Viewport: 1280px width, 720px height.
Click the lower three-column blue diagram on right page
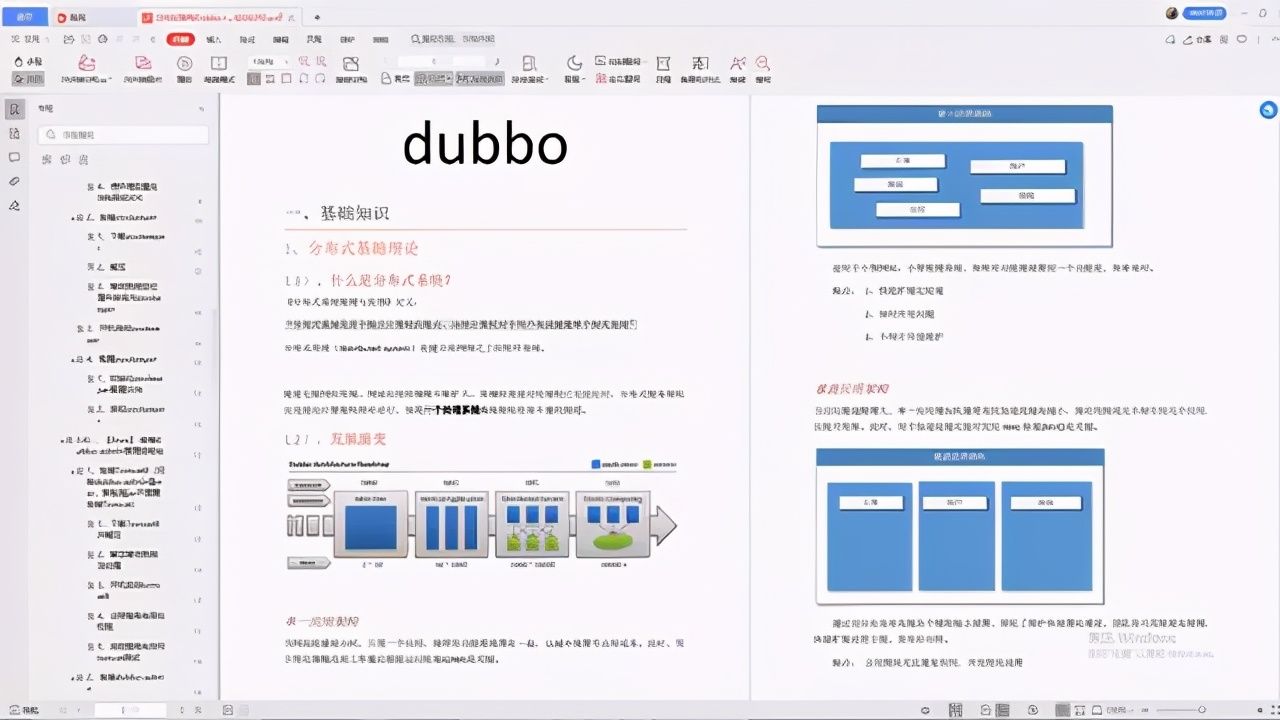[x=960, y=526]
